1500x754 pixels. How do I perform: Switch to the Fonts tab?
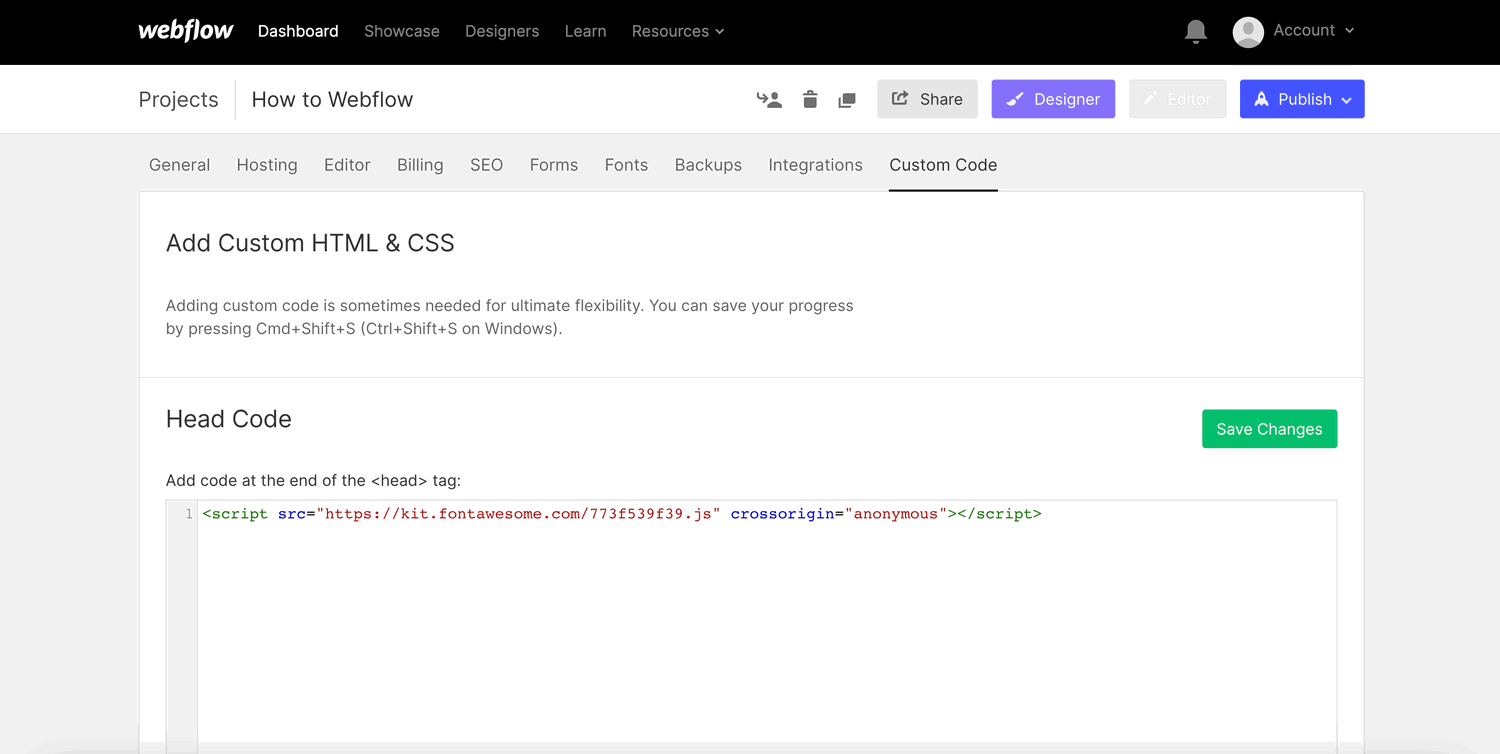coord(626,165)
